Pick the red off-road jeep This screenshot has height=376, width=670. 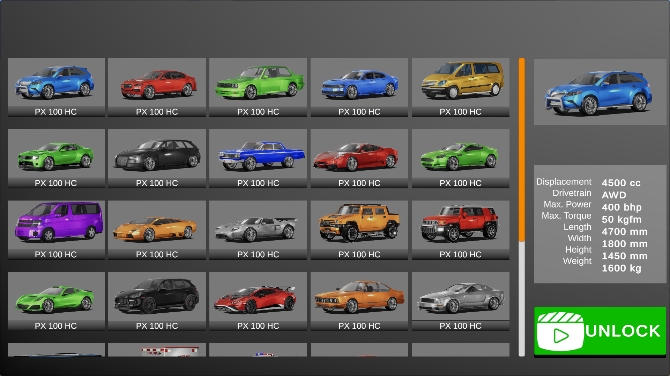tap(461, 230)
